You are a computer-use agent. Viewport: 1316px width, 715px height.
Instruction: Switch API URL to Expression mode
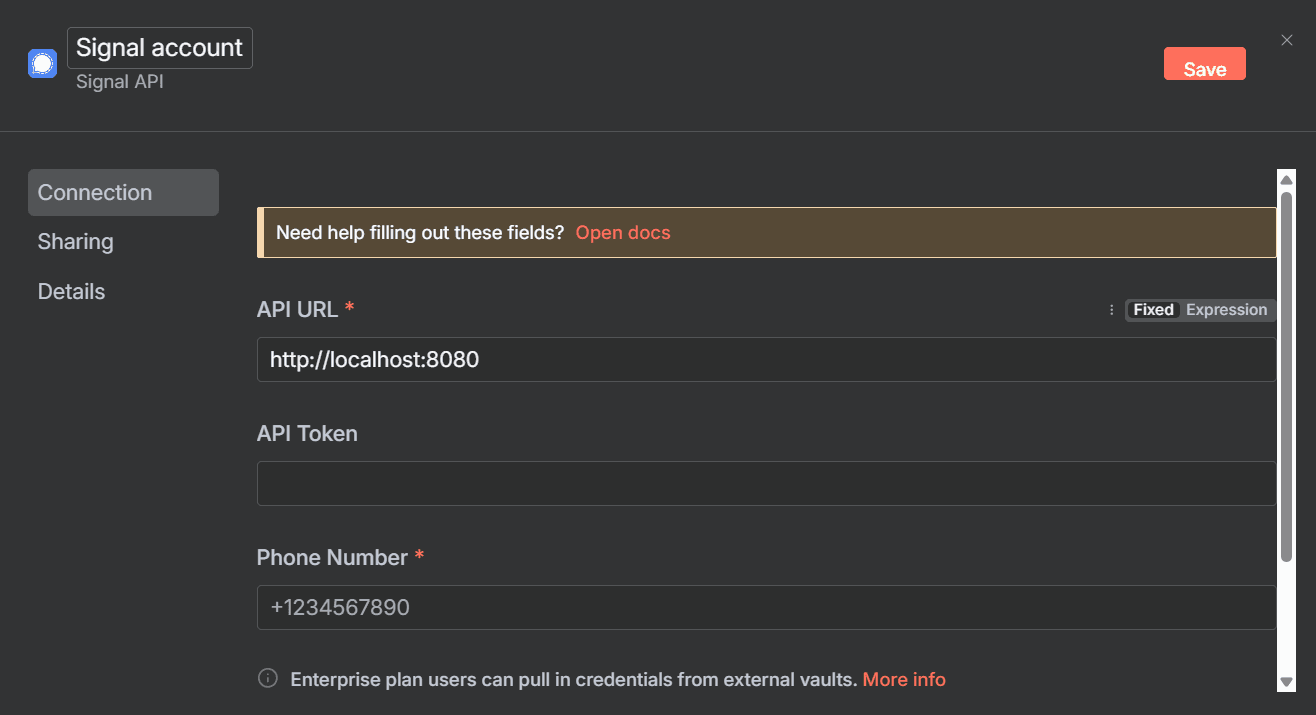coord(1226,310)
